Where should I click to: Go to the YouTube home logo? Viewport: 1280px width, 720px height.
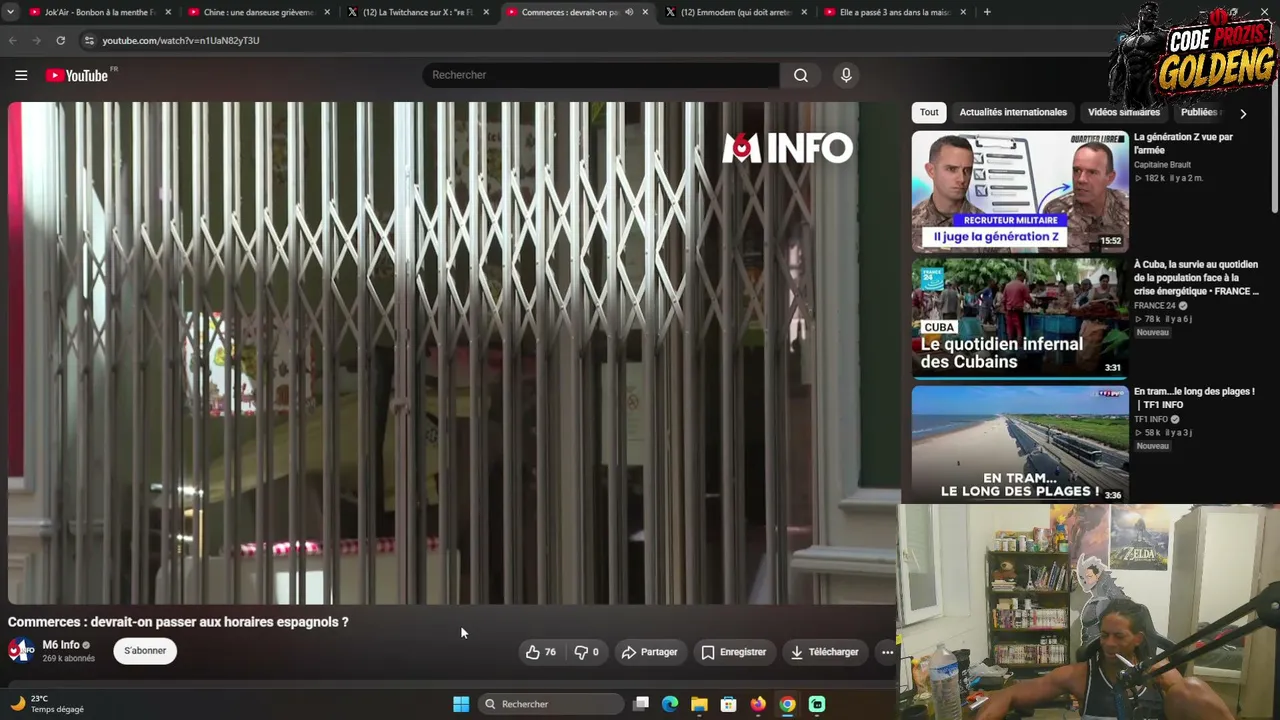click(x=78, y=75)
